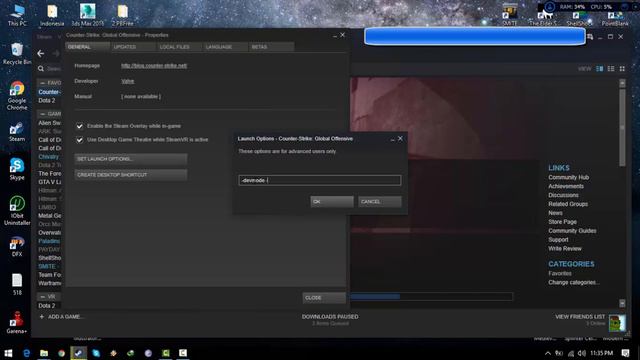Toggle Enable the Steam Overlay while in-game checkbox
The height and width of the screenshot is (360, 640).
(80, 126)
